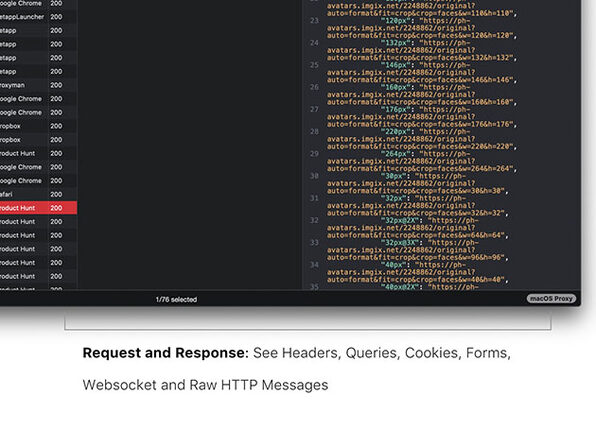Click the Request and Response bold heading
The image size is (596, 447).
pos(166,353)
